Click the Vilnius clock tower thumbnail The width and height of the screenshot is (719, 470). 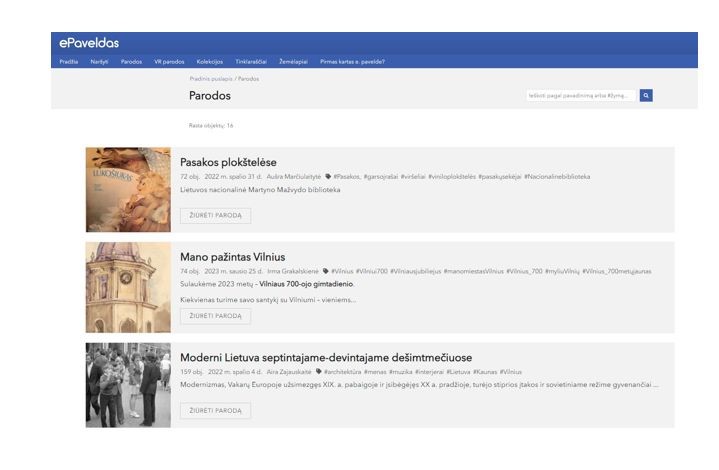(128, 288)
